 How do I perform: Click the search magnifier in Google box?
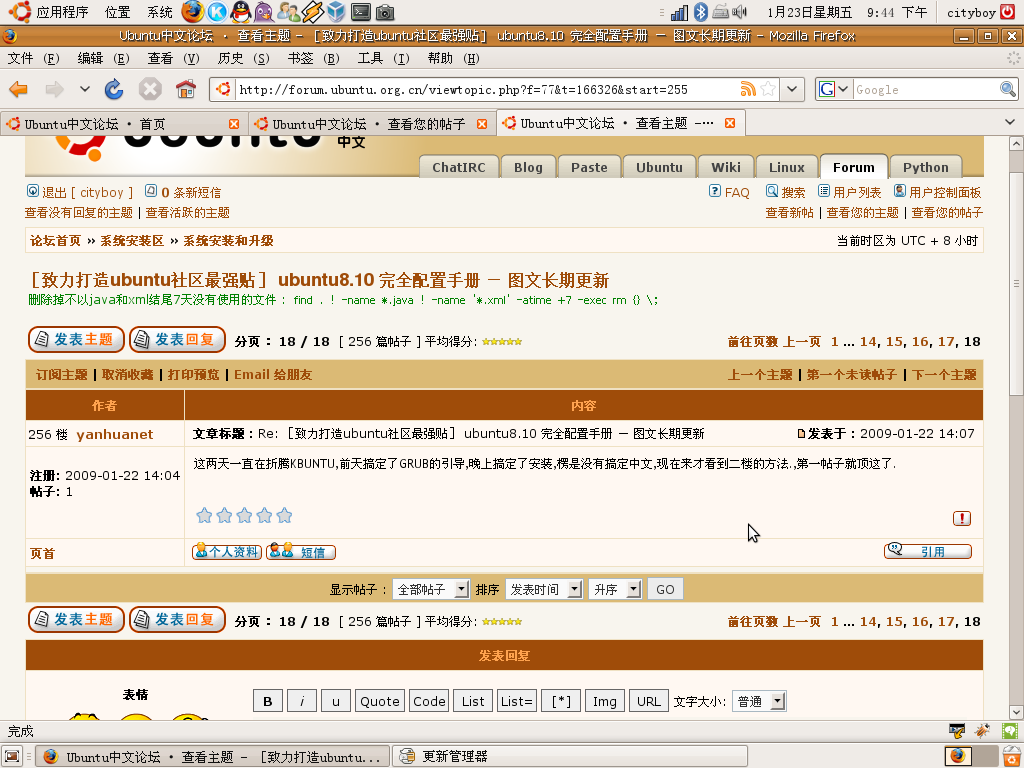tap(1008, 89)
